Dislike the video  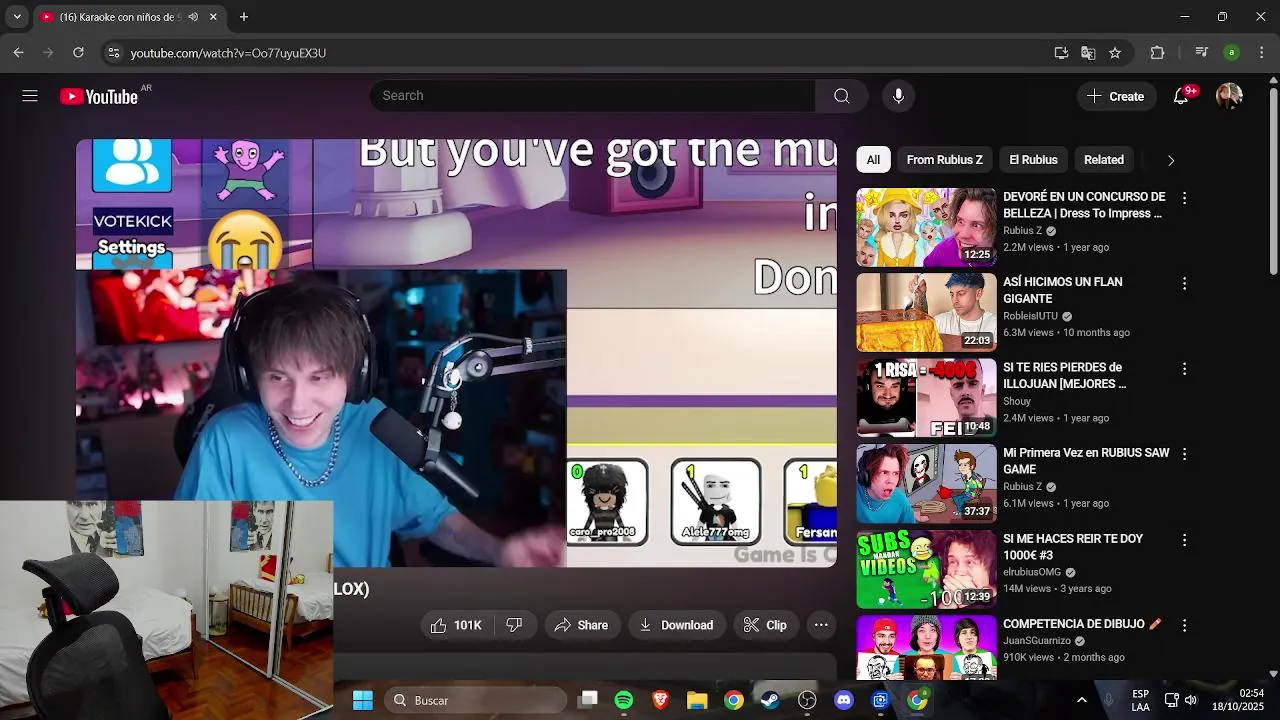pos(514,625)
